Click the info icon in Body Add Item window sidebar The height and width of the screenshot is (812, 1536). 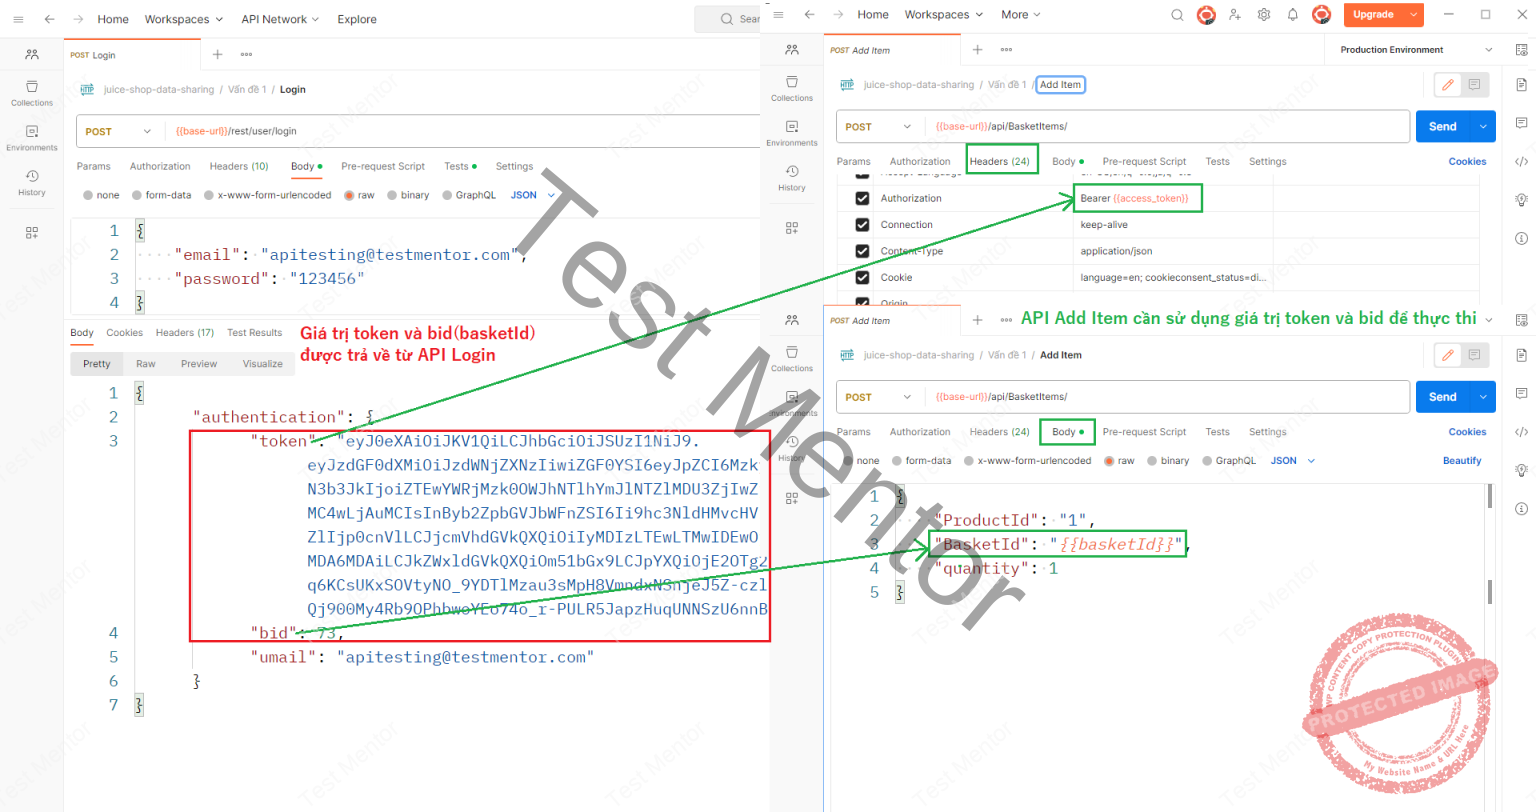[x=1521, y=509]
